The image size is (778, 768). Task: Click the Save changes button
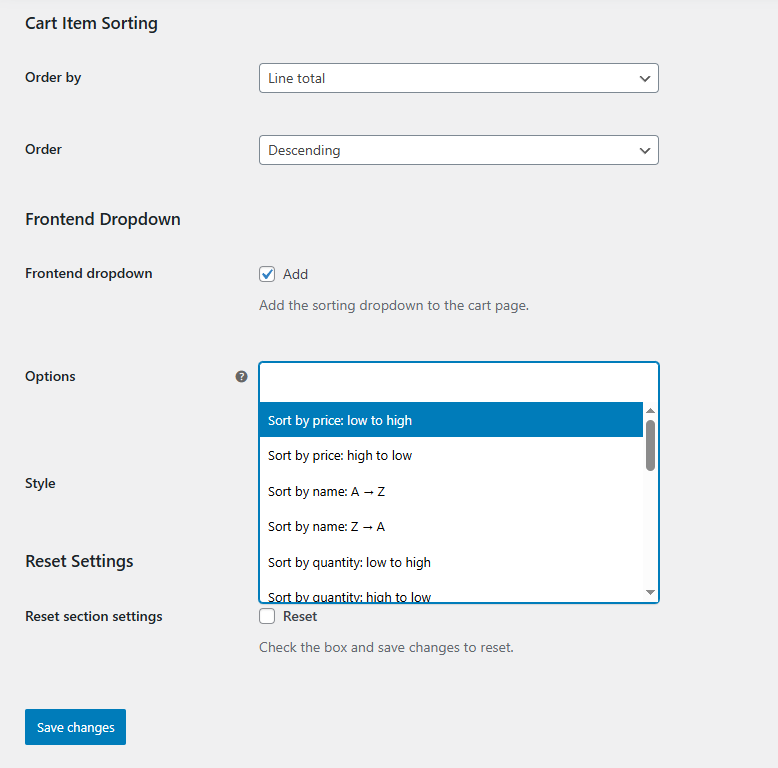75,727
